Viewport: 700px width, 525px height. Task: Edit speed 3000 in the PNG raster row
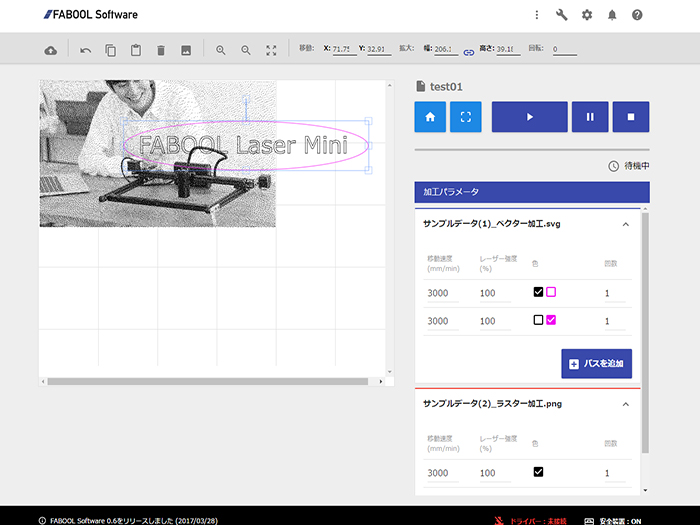point(441,473)
